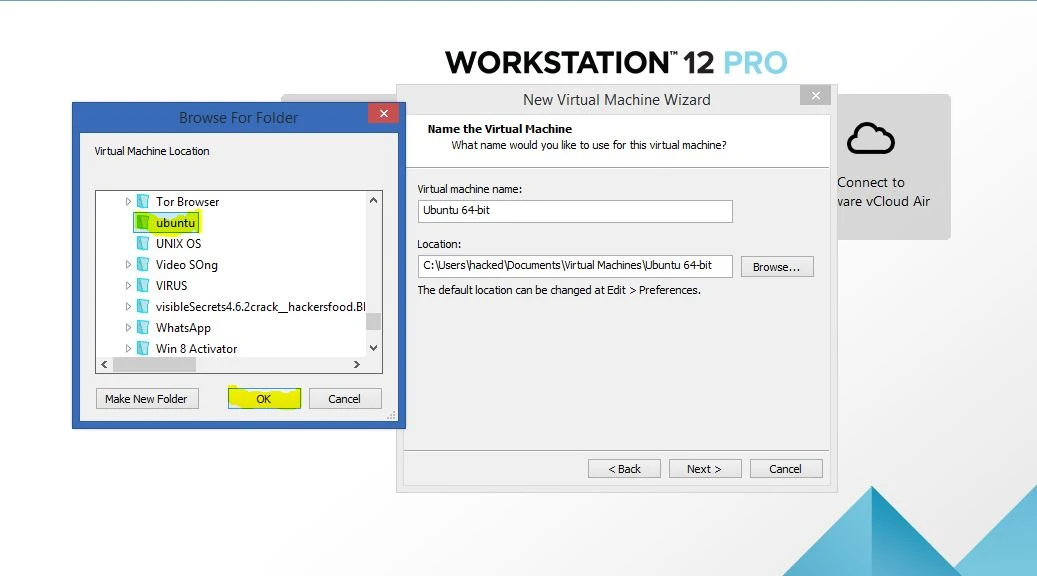Image resolution: width=1037 pixels, height=576 pixels.
Task: Click the cloud icon for vCloud Air
Action: pos(870,138)
